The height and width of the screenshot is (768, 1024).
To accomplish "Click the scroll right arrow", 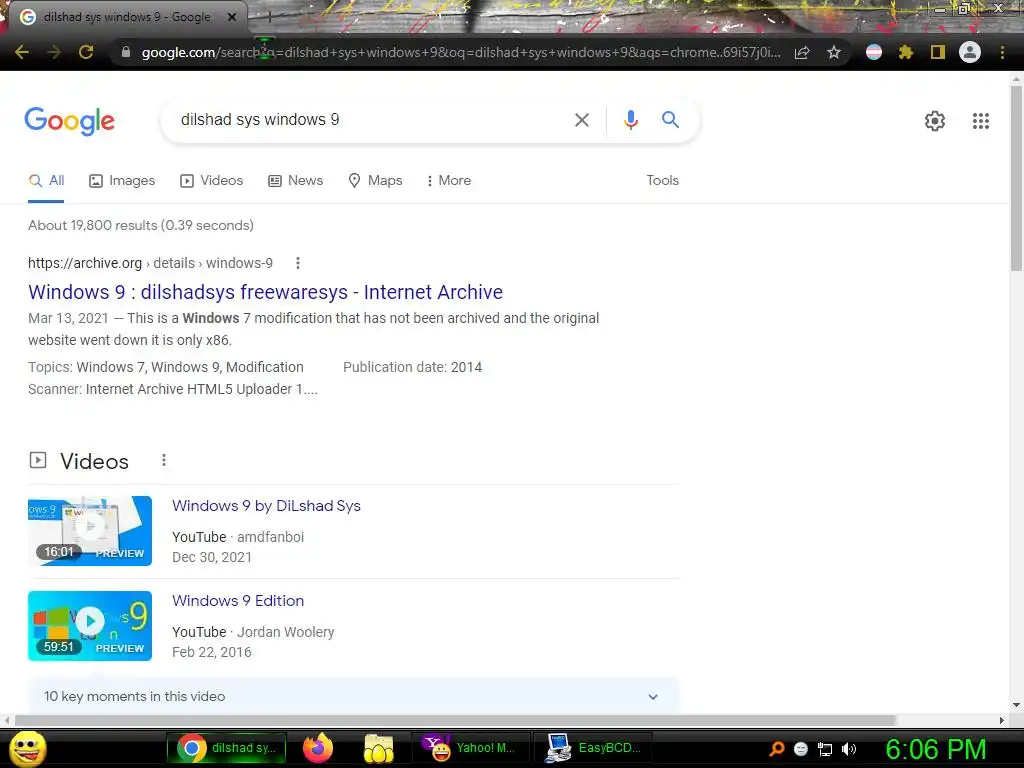I will (1002, 720).
